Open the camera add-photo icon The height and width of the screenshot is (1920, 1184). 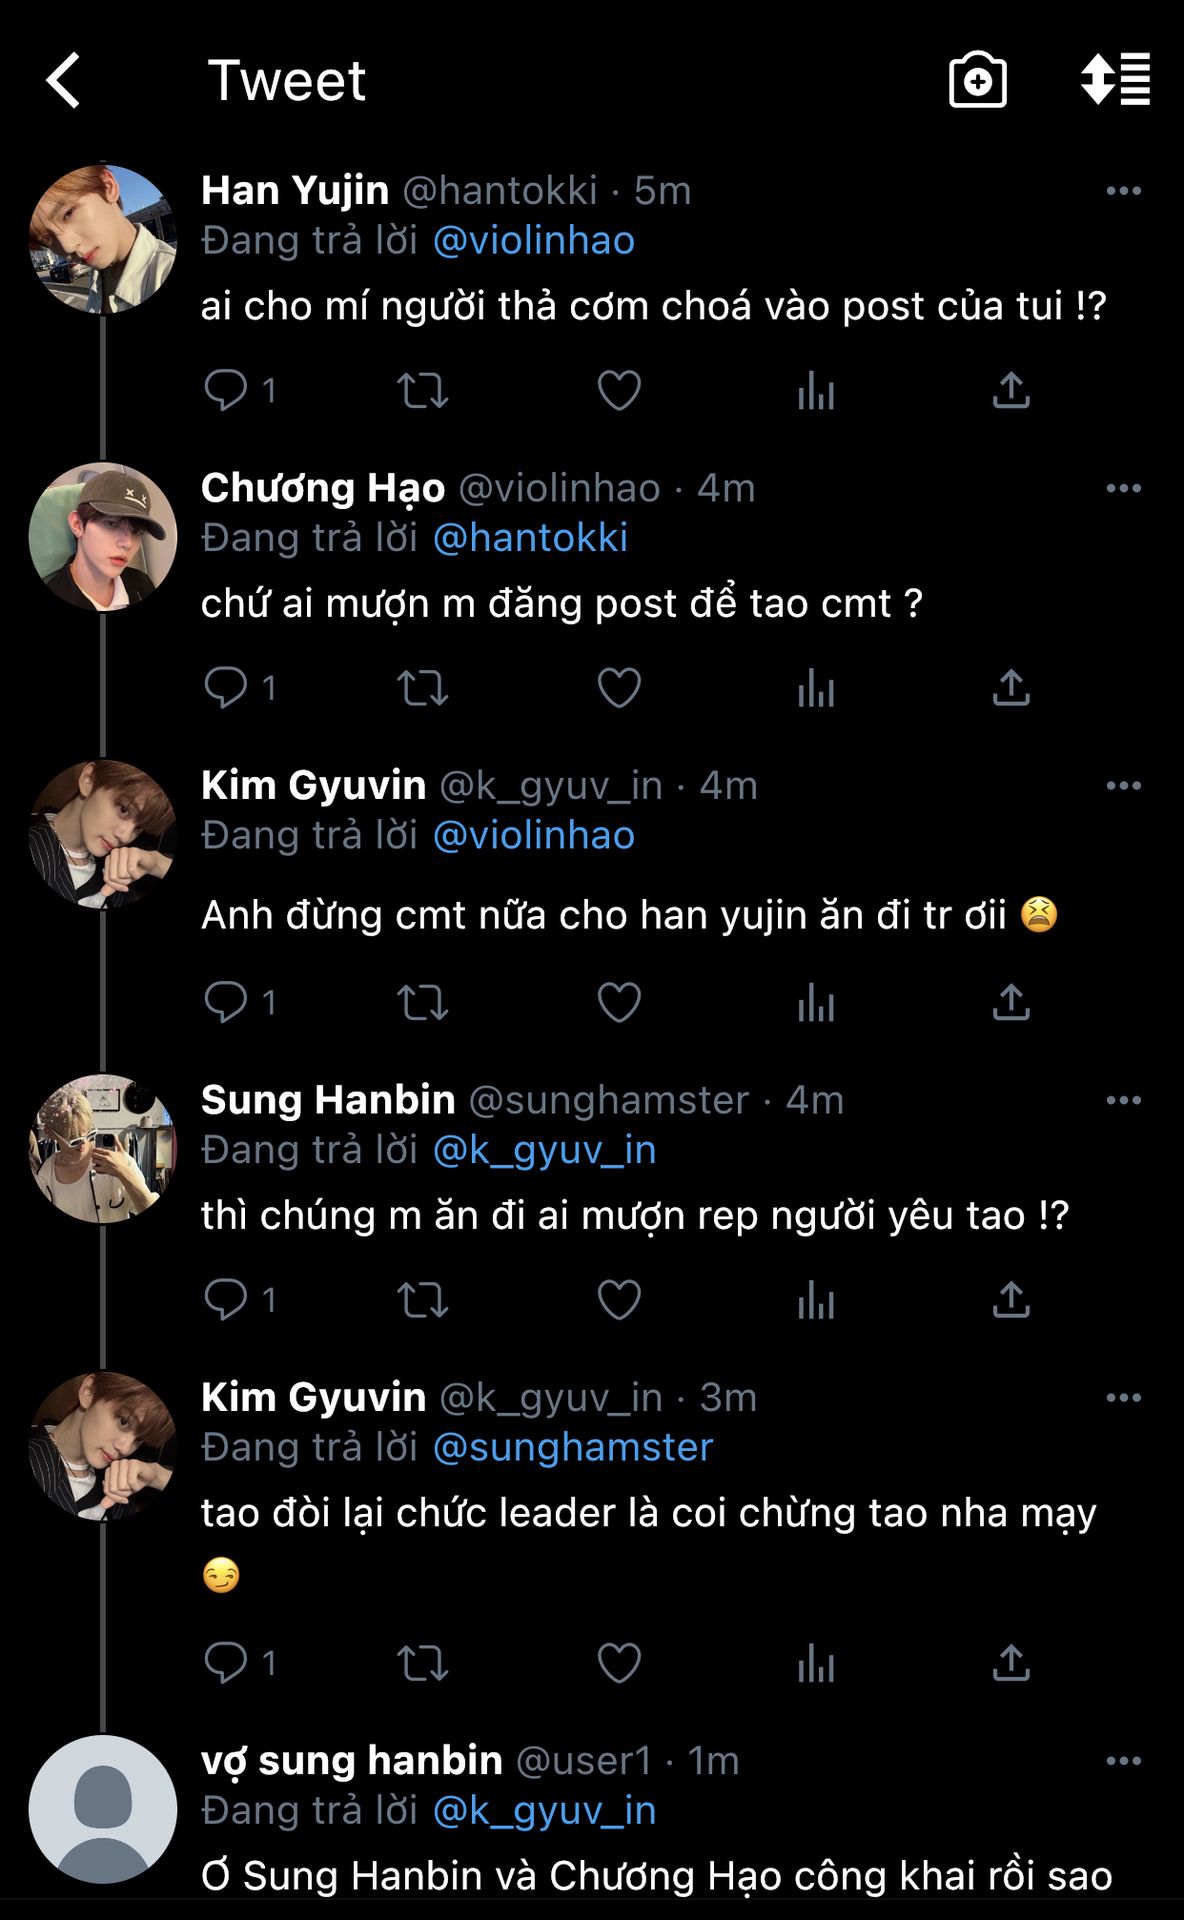tap(977, 80)
